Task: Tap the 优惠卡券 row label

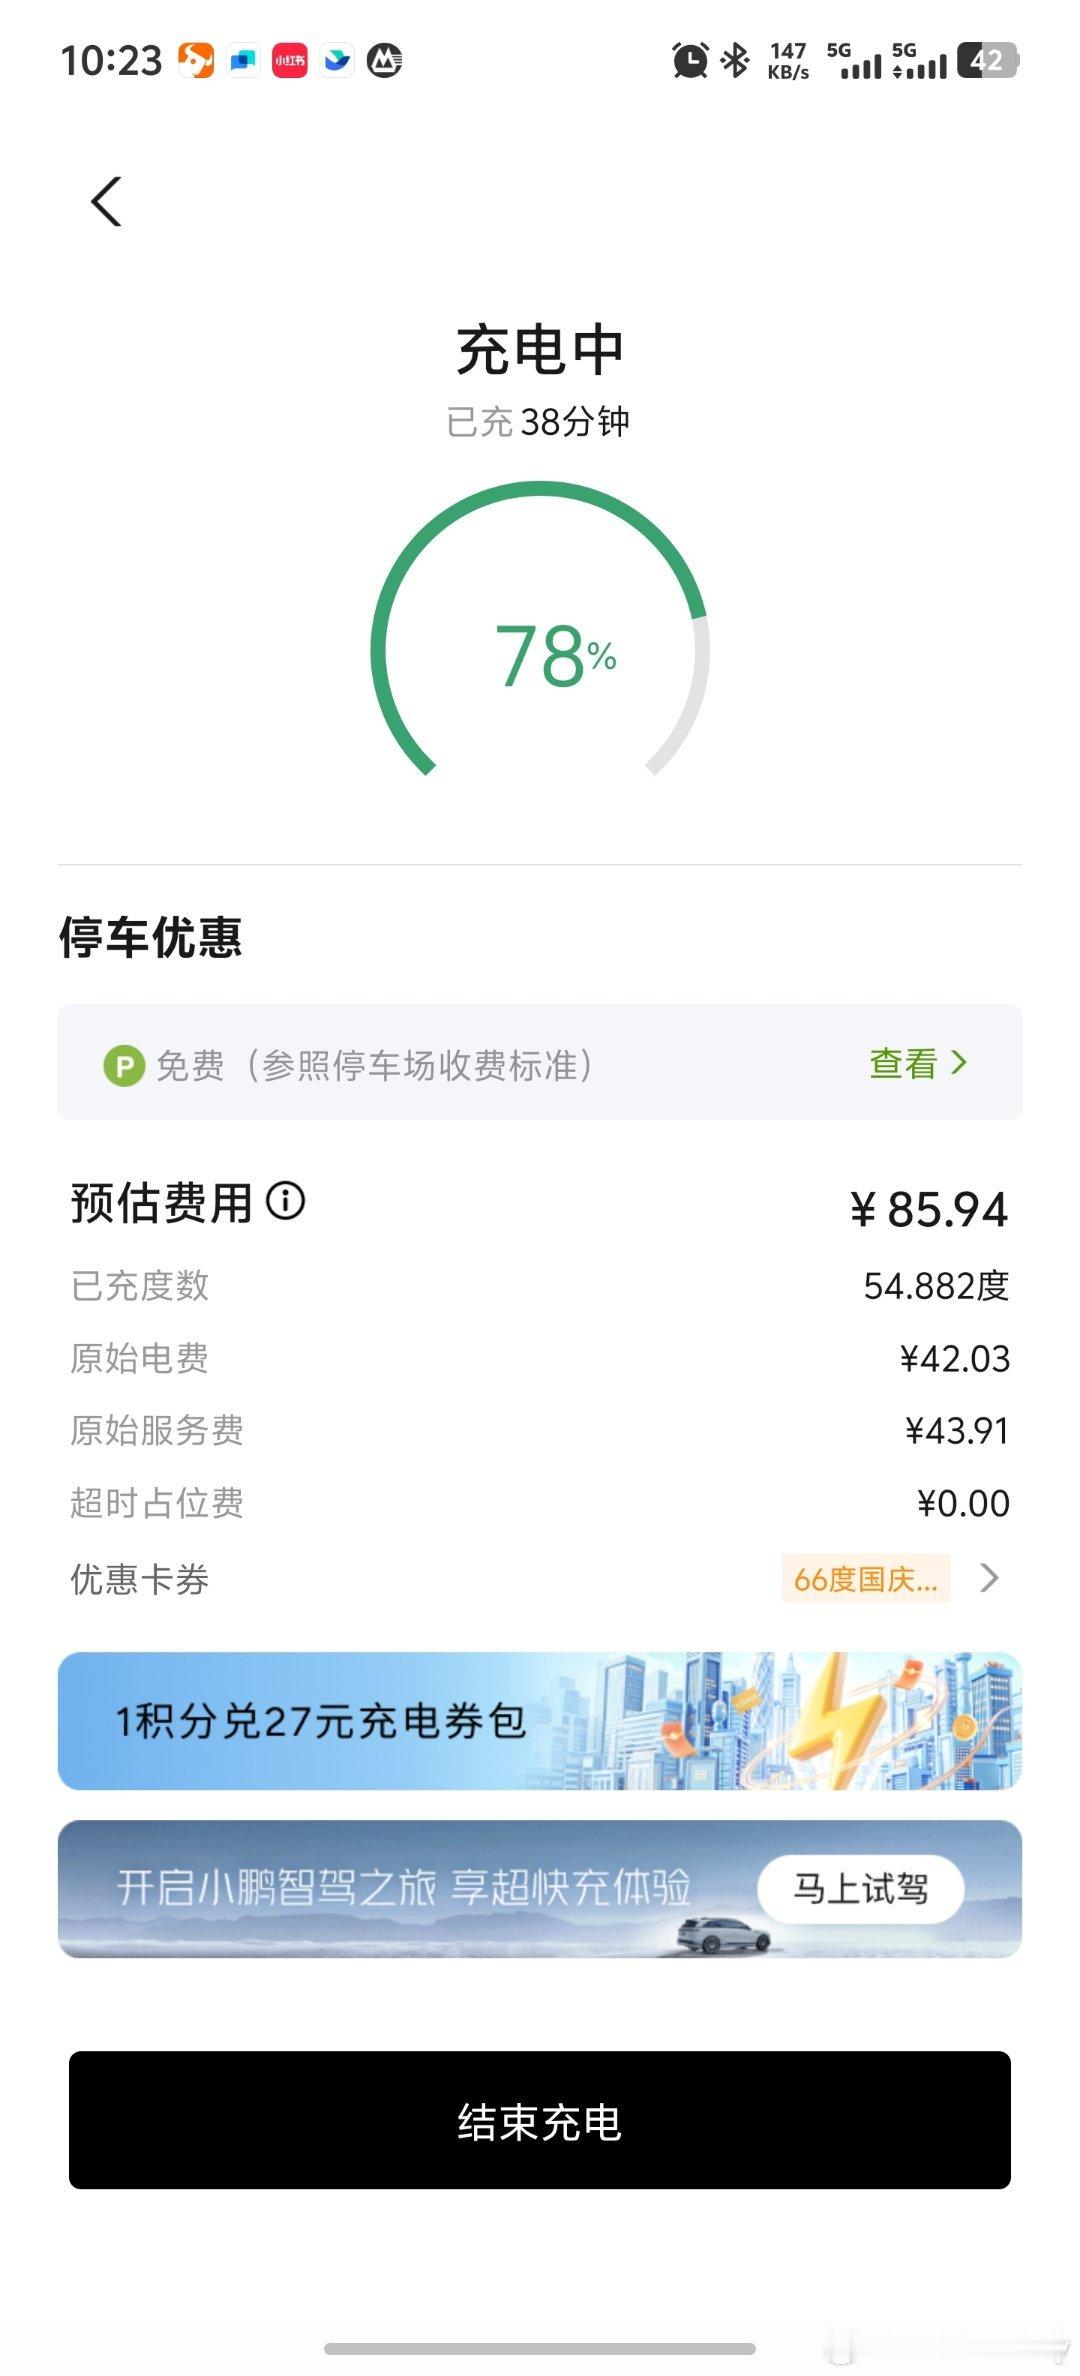Action: (x=139, y=1579)
